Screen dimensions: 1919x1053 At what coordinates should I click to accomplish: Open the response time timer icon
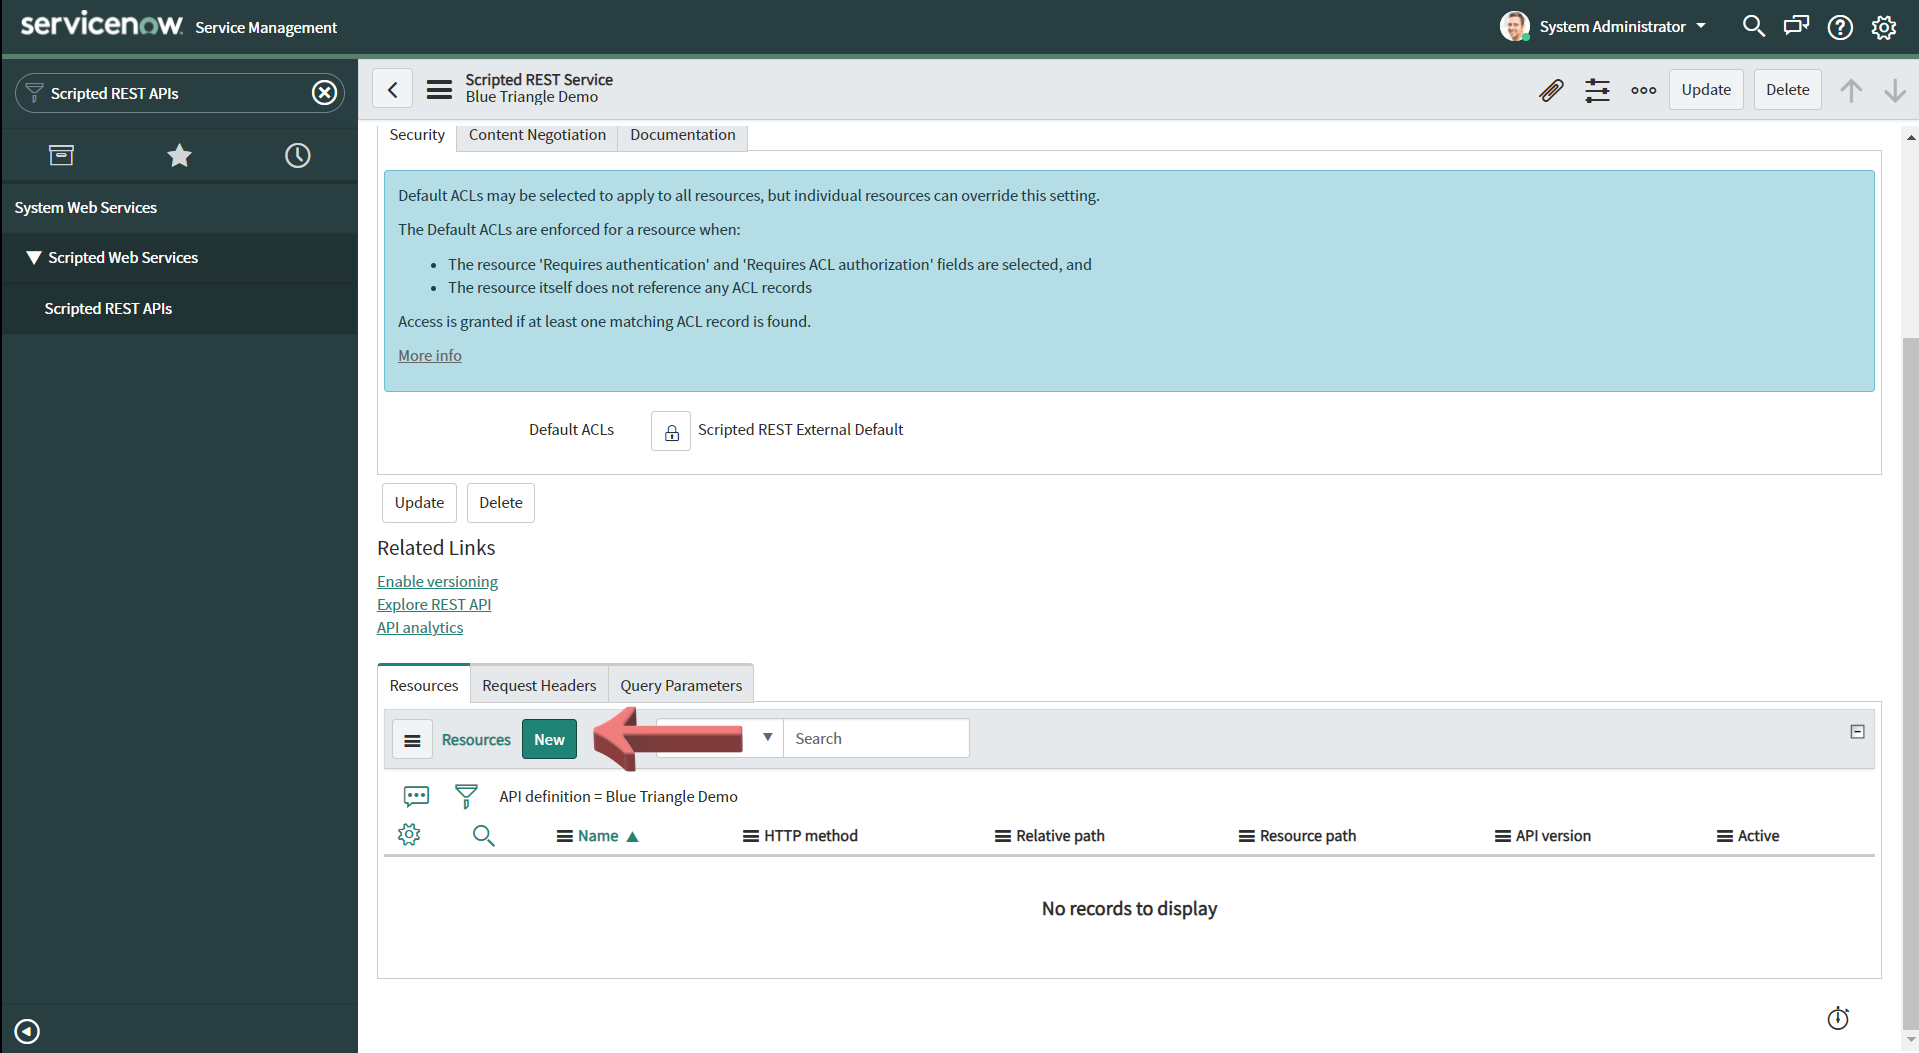coord(1838,1018)
